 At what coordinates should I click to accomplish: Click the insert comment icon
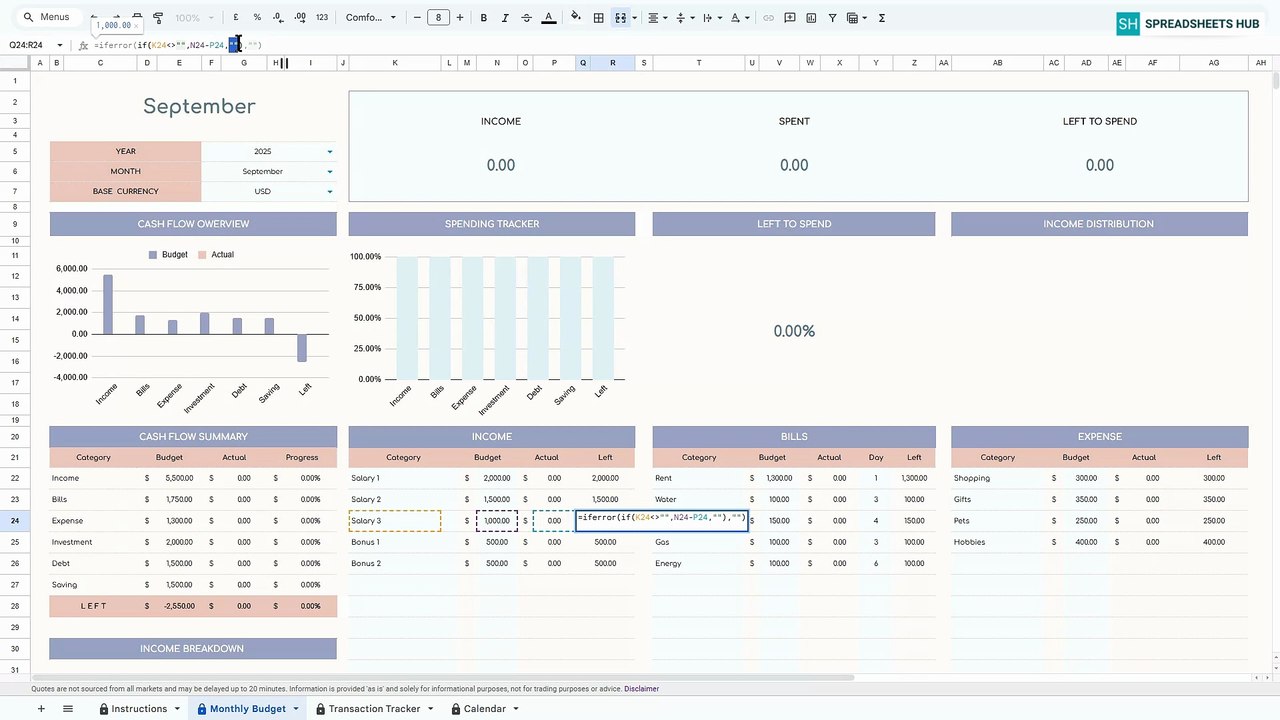[790, 18]
